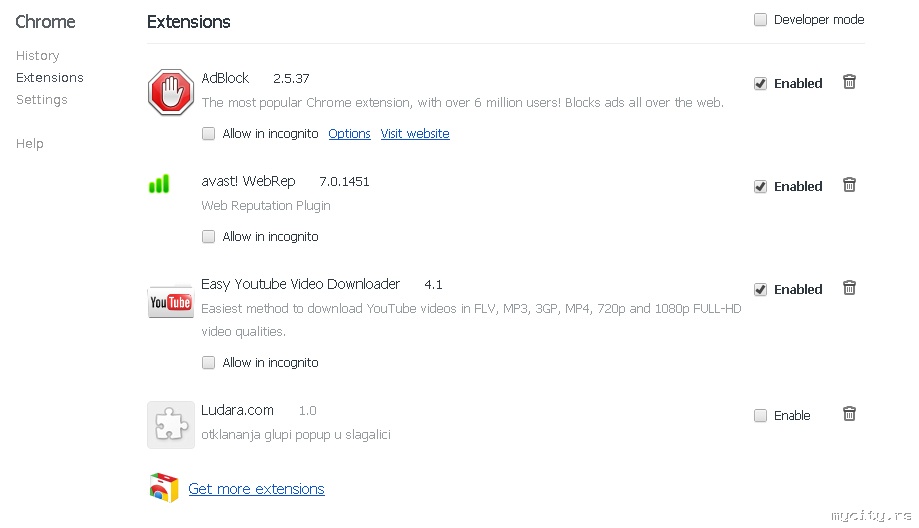Image resolution: width=919 pixels, height=528 pixels.
Task: Remove AdBlock using its trash icon
Action: click(849, 82)
